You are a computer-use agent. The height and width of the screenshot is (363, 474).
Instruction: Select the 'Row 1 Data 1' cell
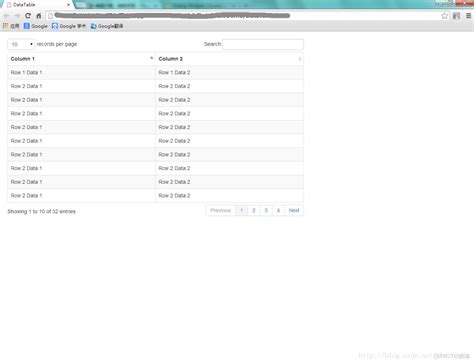pos(81,72)
